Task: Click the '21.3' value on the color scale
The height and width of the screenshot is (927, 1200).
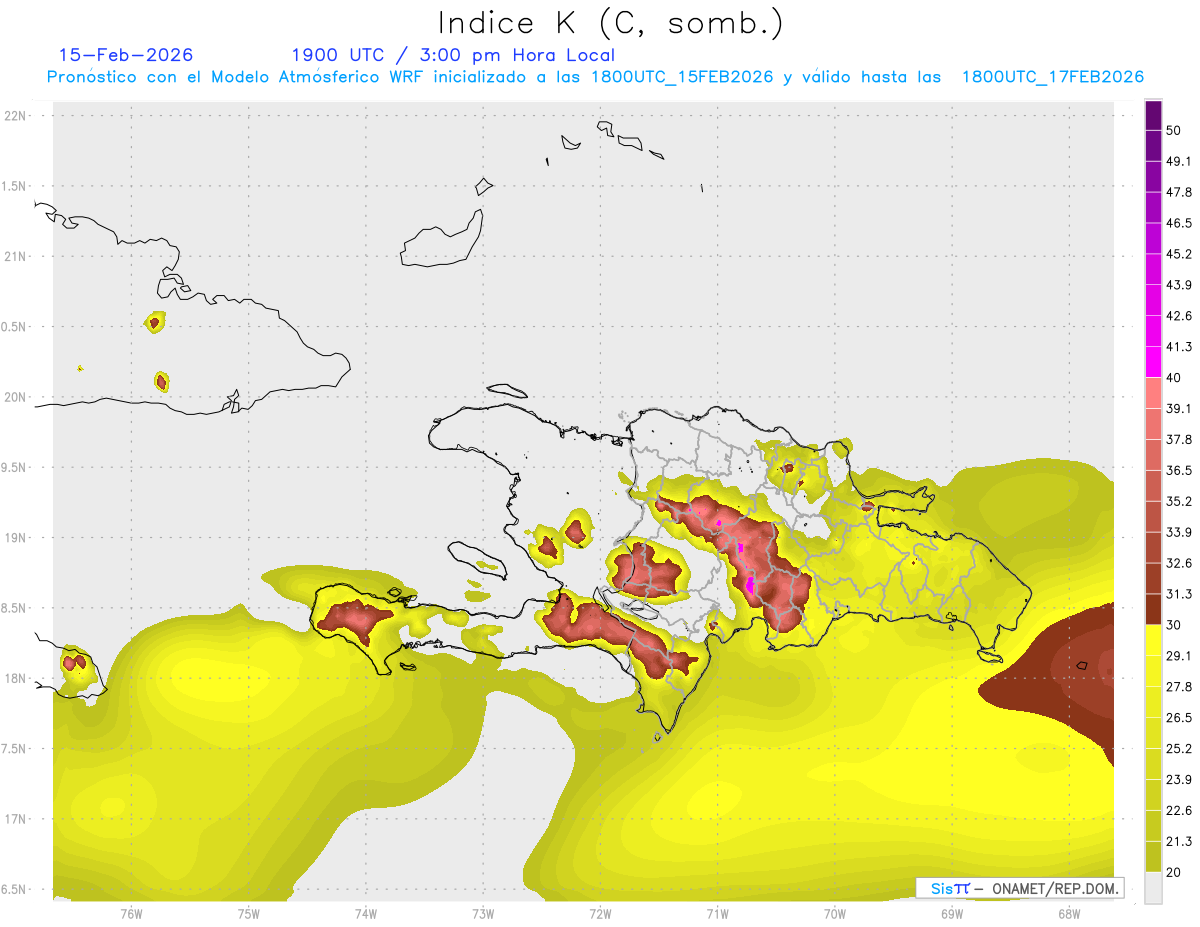Action: click(x=1178, y=841)
